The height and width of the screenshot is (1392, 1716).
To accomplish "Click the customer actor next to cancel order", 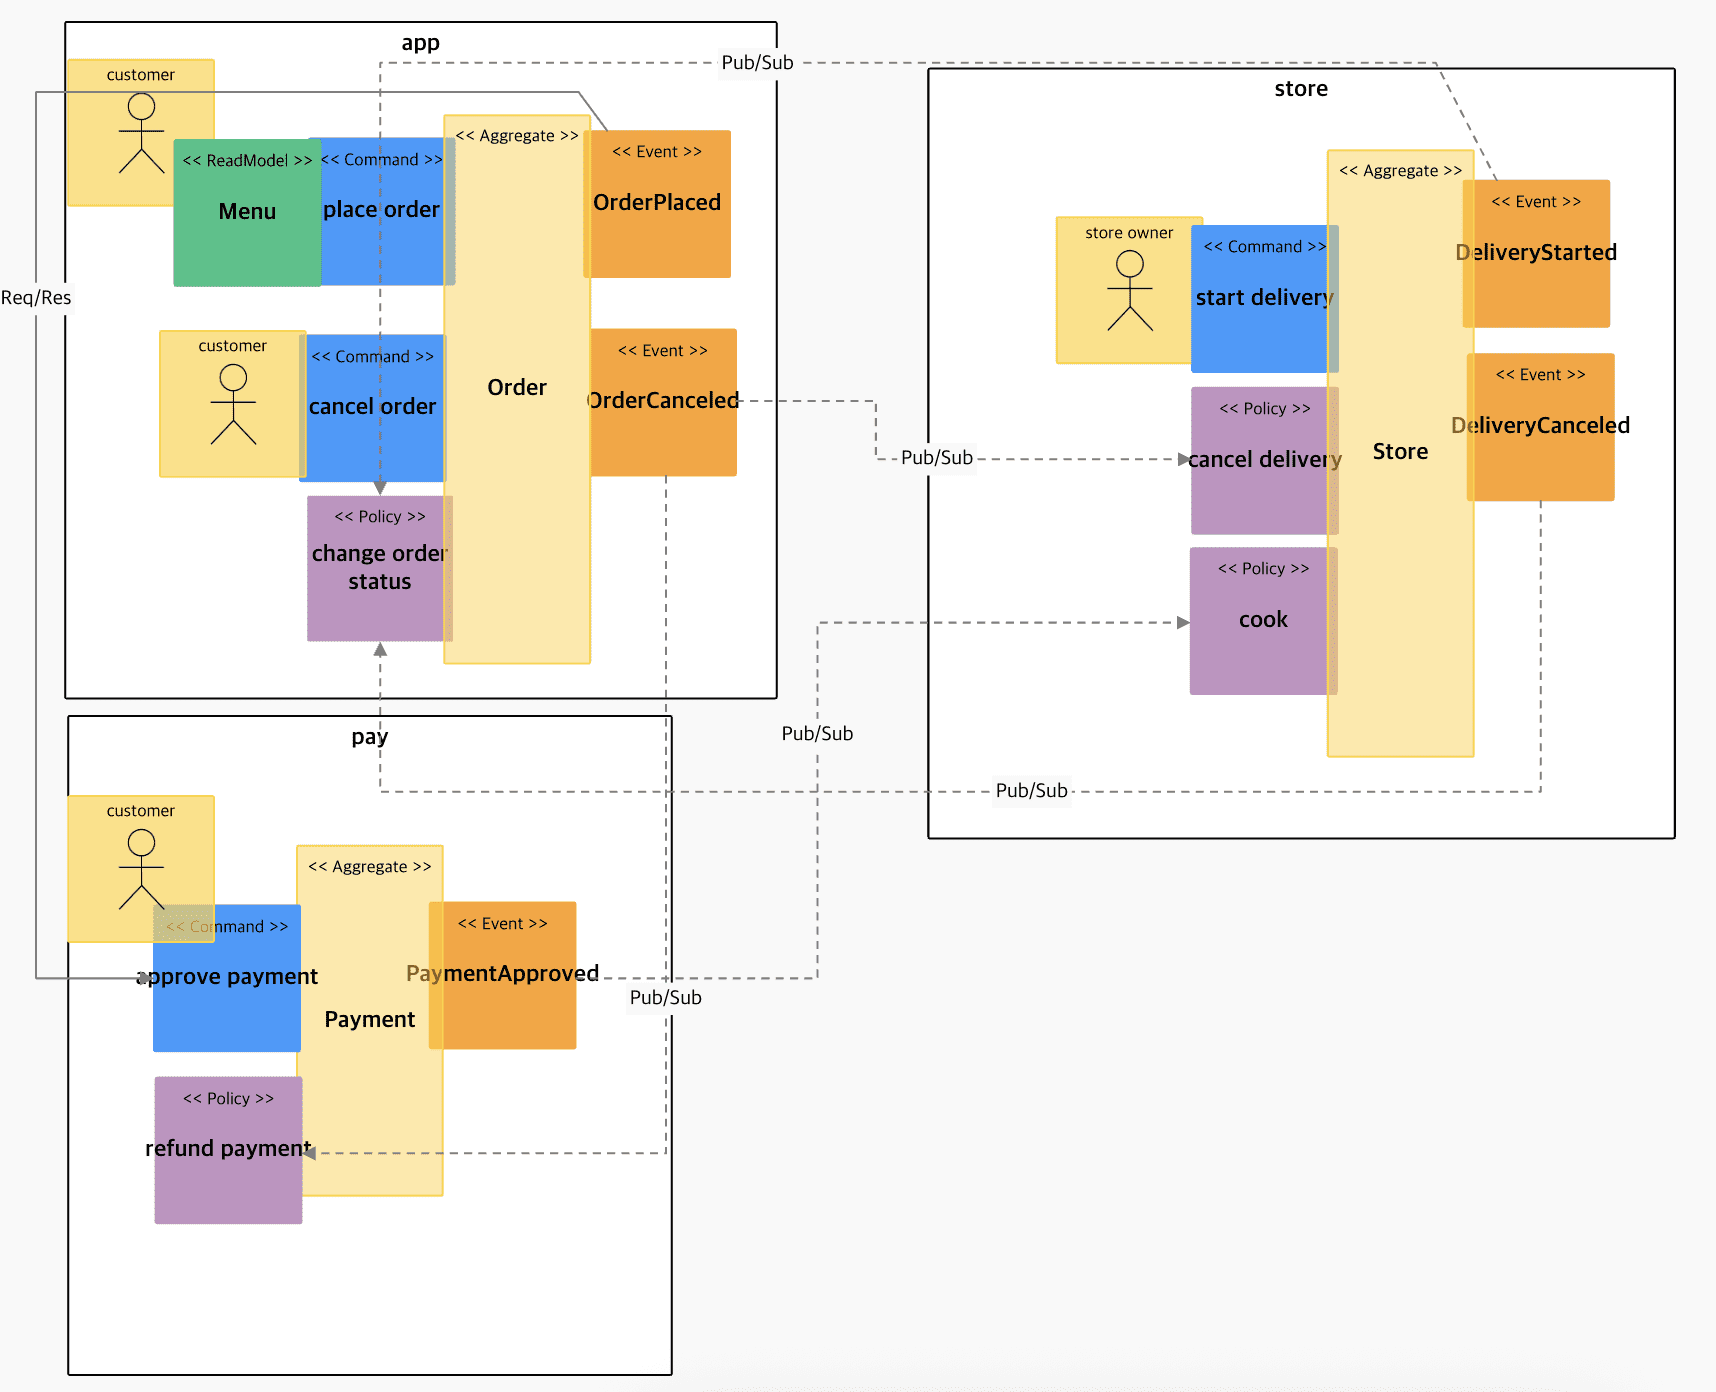I will pos(233,404).
